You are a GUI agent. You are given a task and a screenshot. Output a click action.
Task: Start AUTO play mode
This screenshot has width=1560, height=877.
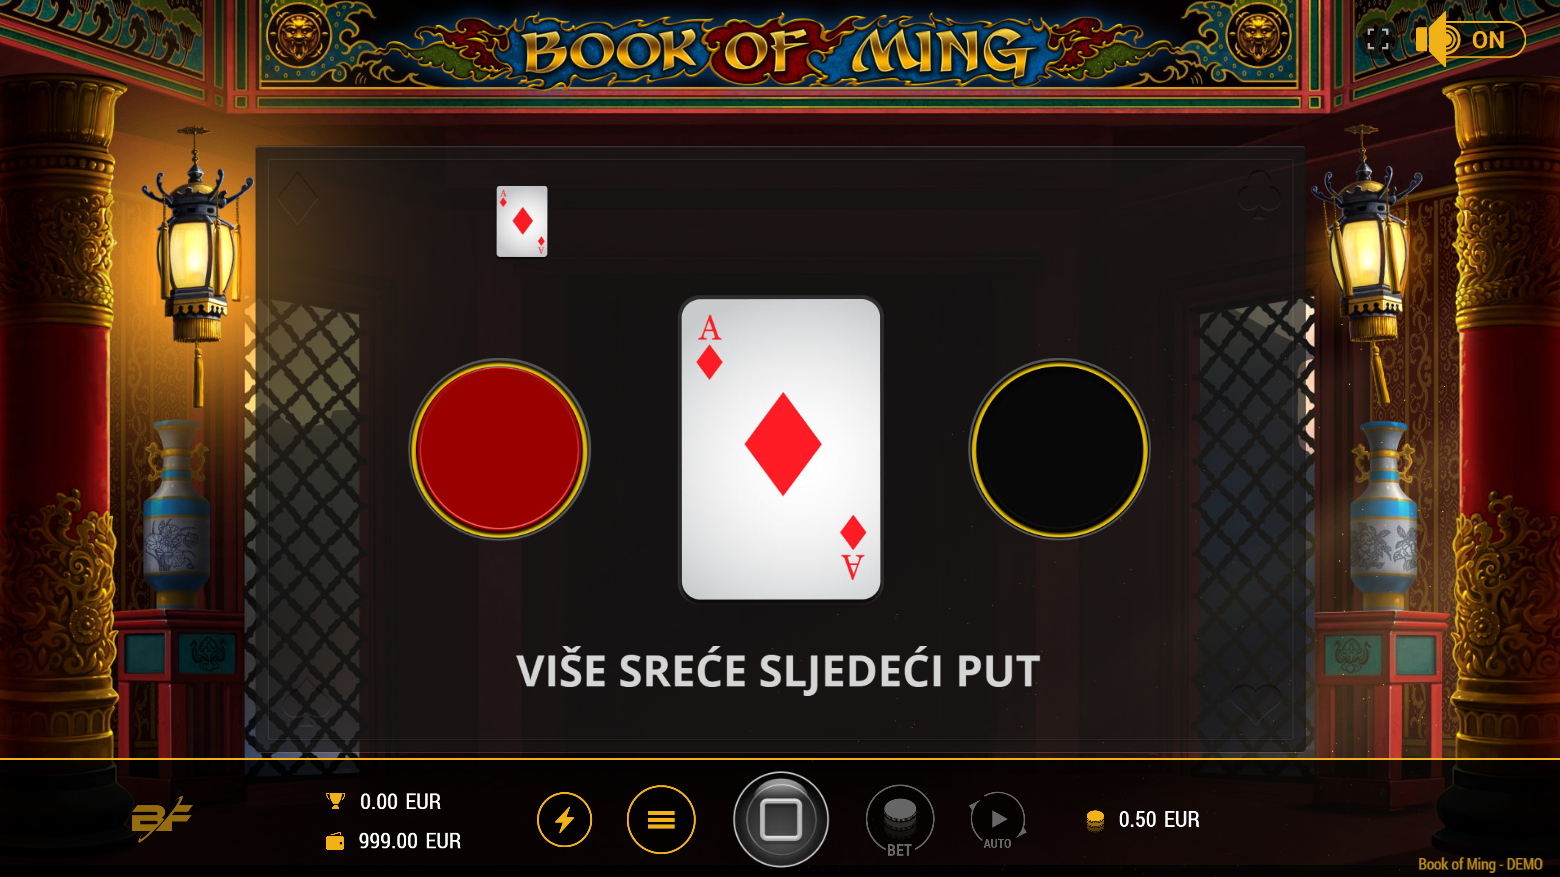(998, 821)
